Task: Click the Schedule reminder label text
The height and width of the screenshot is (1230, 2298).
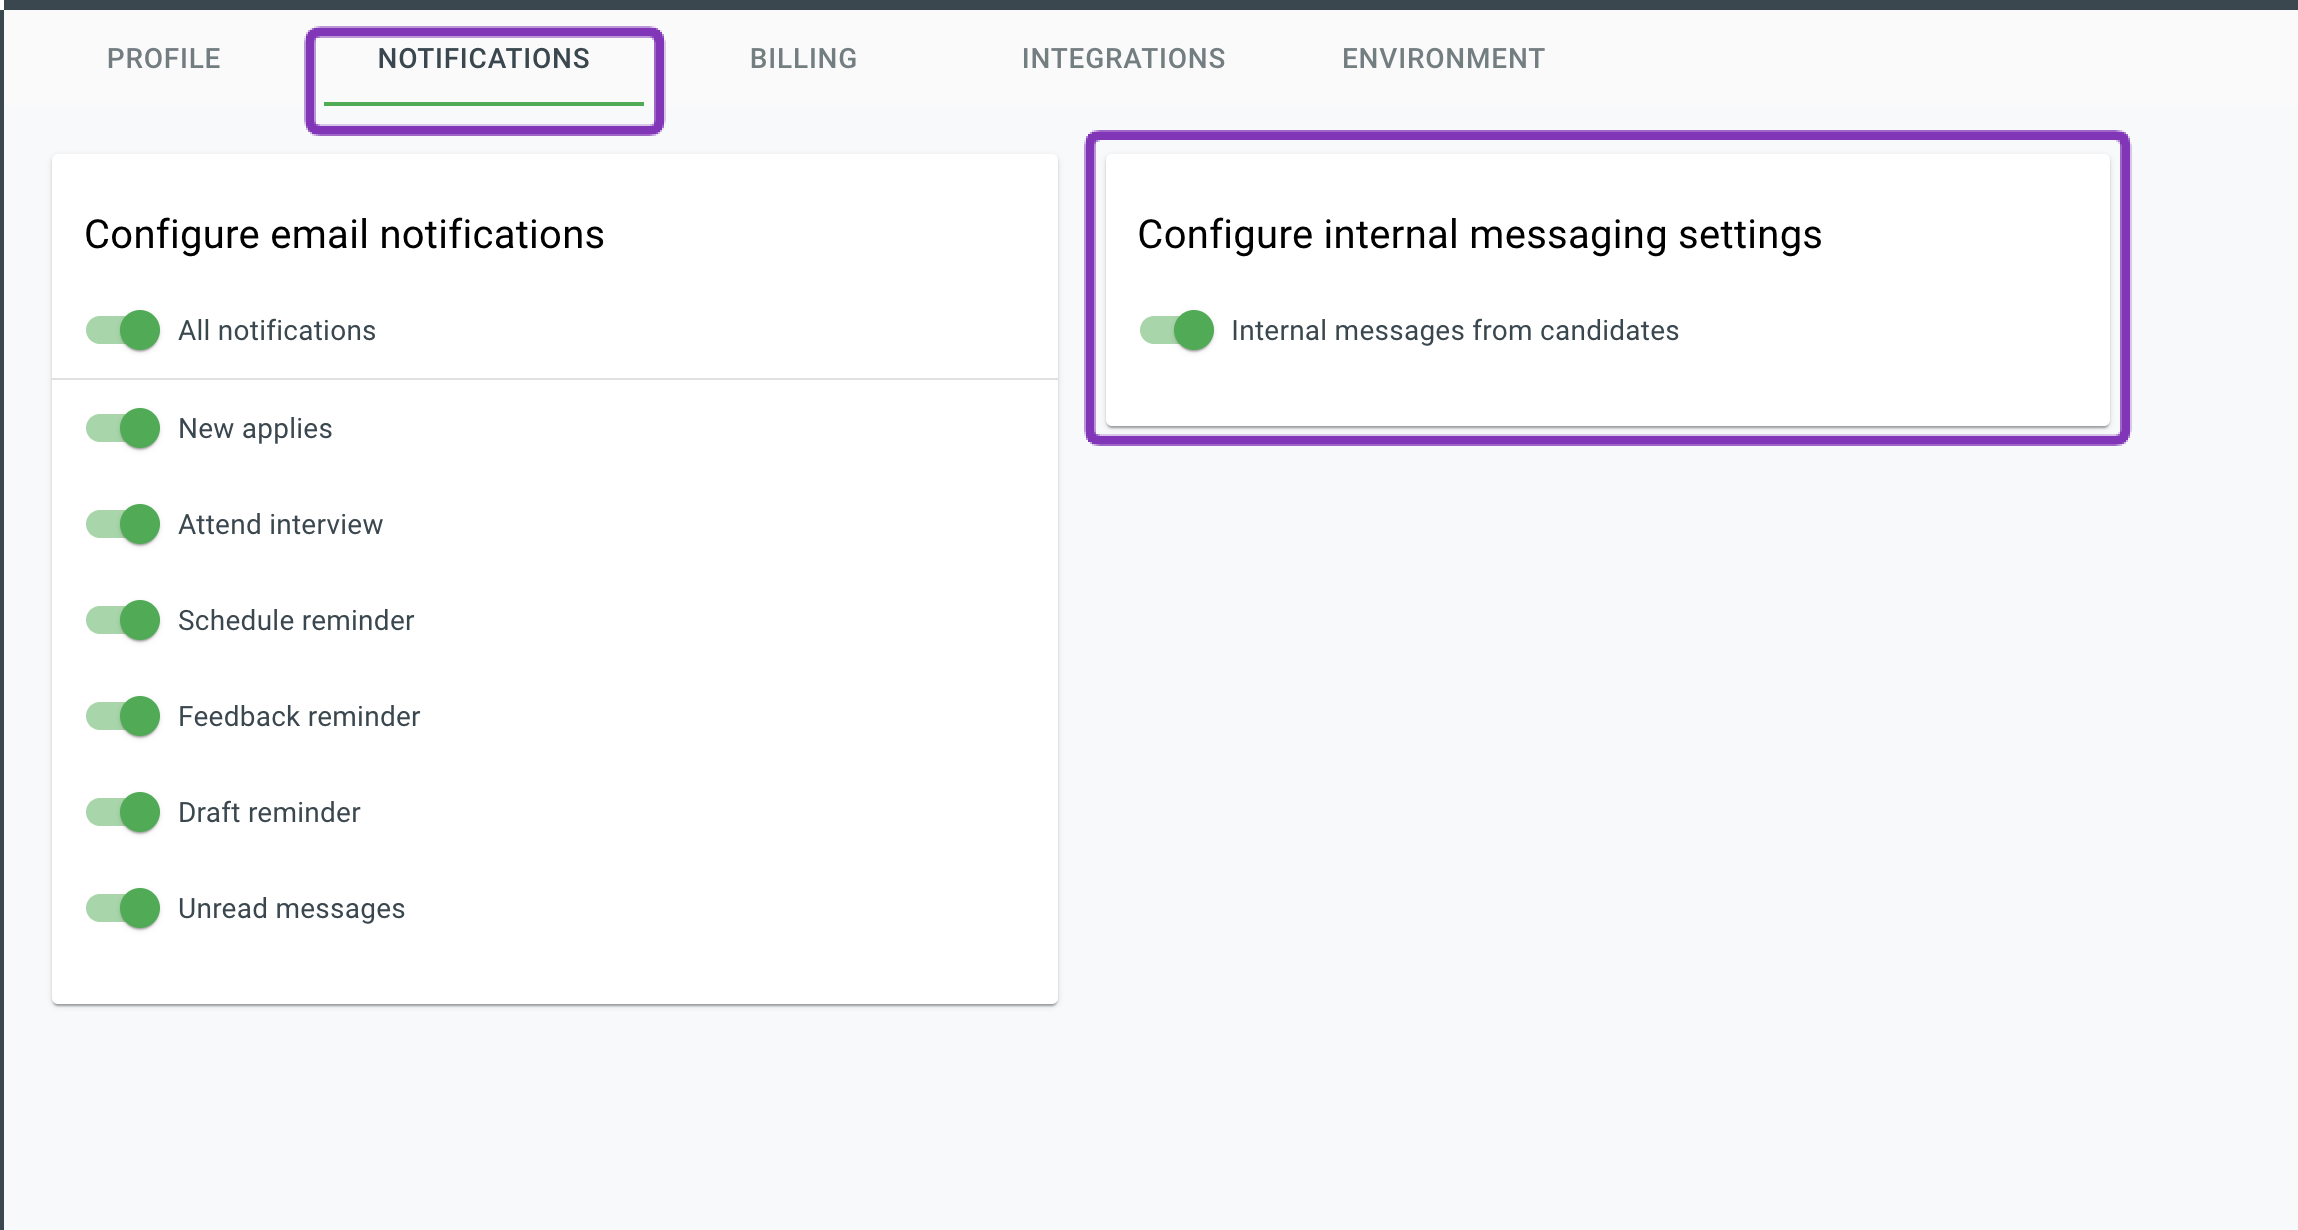Action: pos(296,621)
